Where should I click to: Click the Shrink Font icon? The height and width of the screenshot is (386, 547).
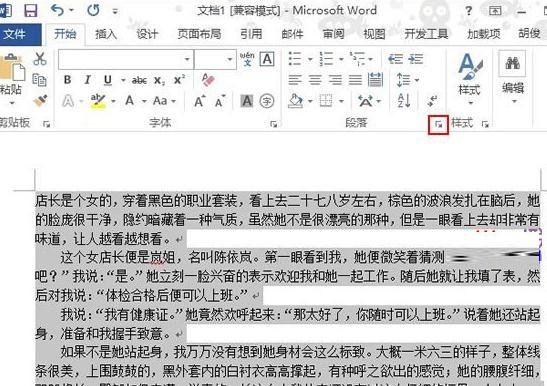pos(220,101)
